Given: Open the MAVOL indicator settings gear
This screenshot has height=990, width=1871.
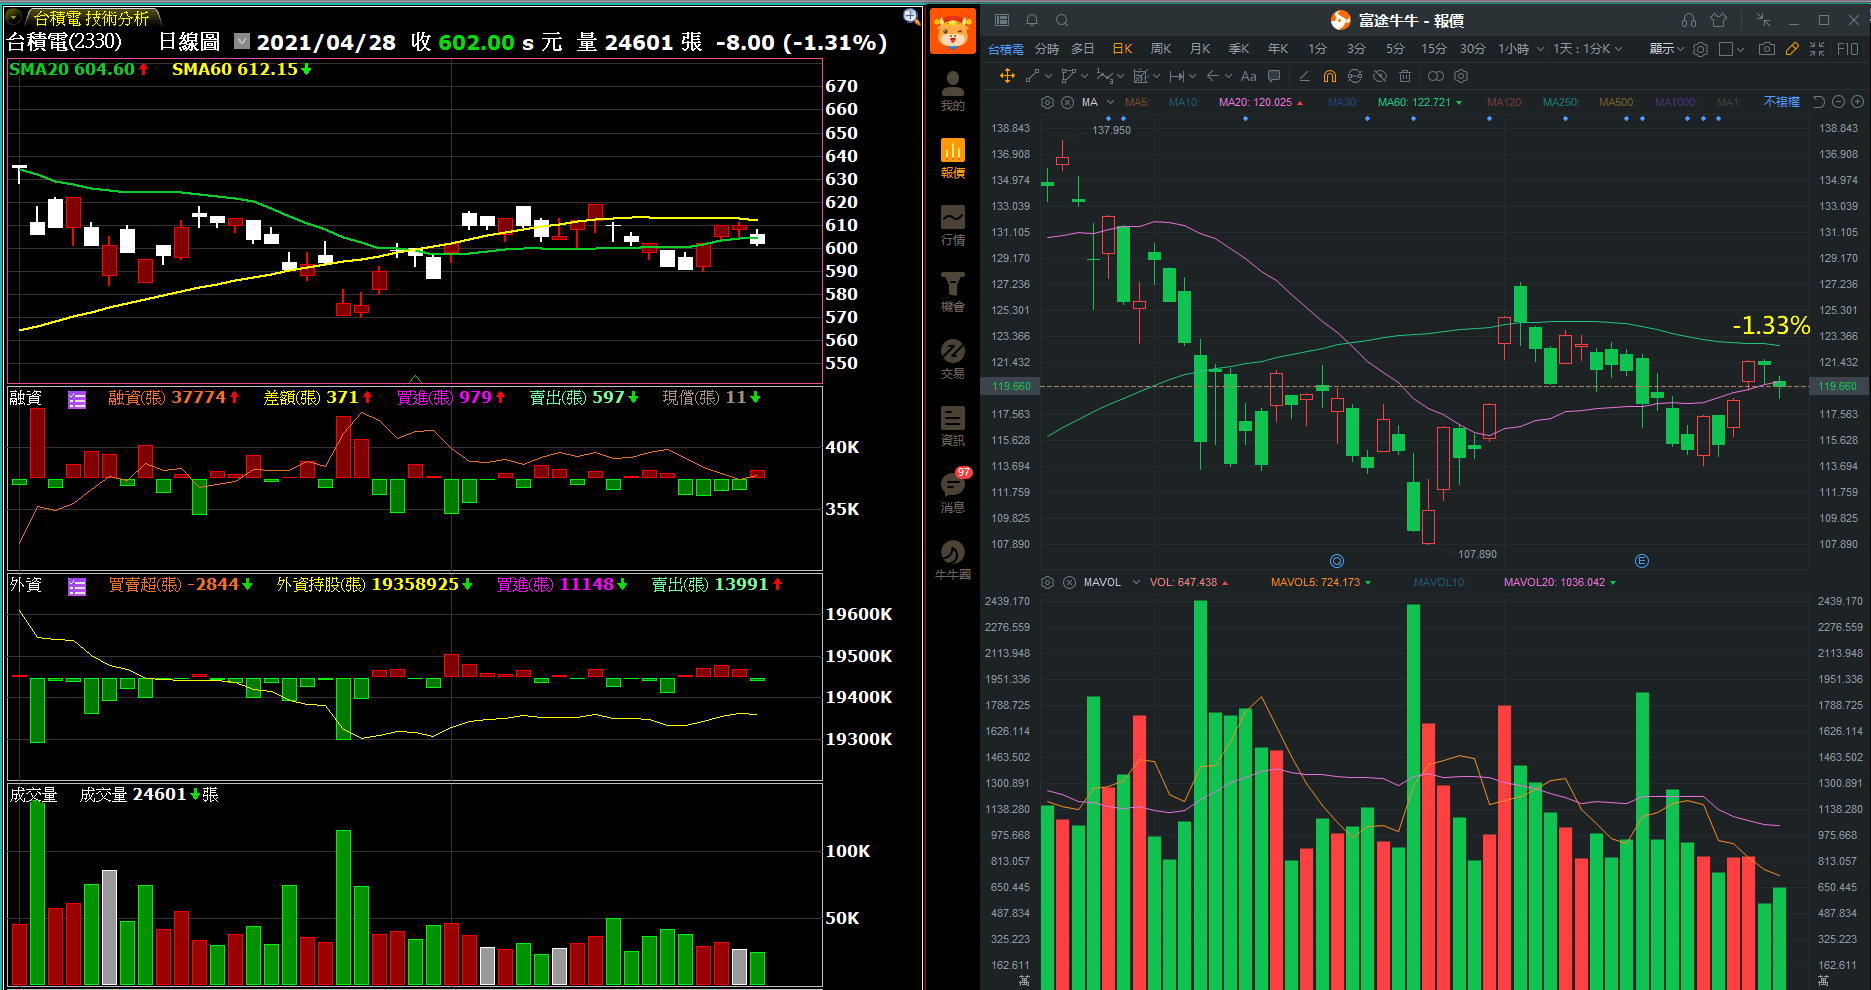Looking at the screenshot, I should click(x=1047, y=582).
